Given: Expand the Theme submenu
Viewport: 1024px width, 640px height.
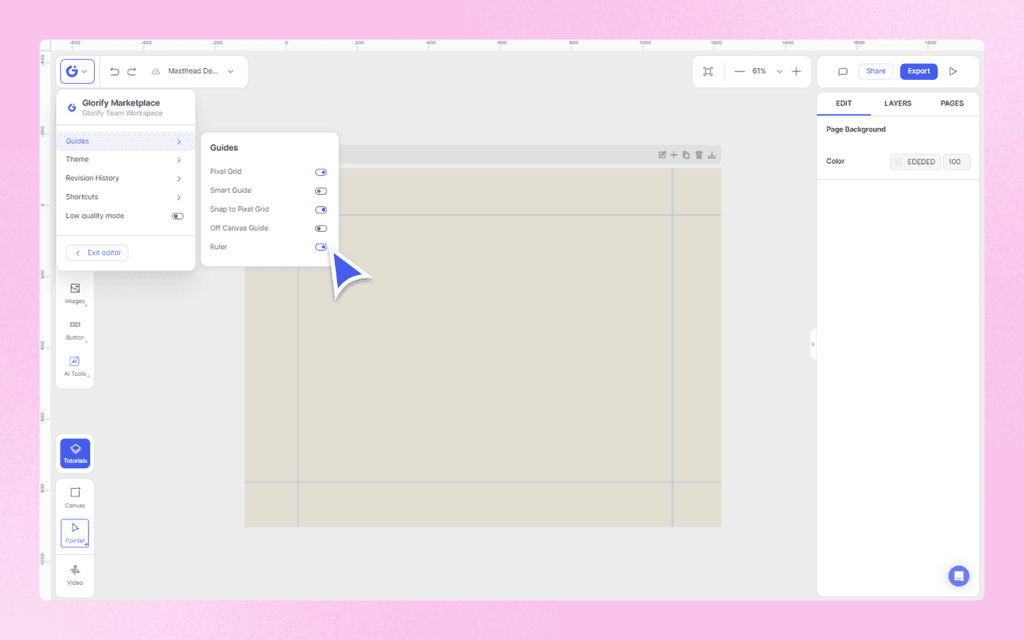Looking at the screenshot, I should (125, 159).
